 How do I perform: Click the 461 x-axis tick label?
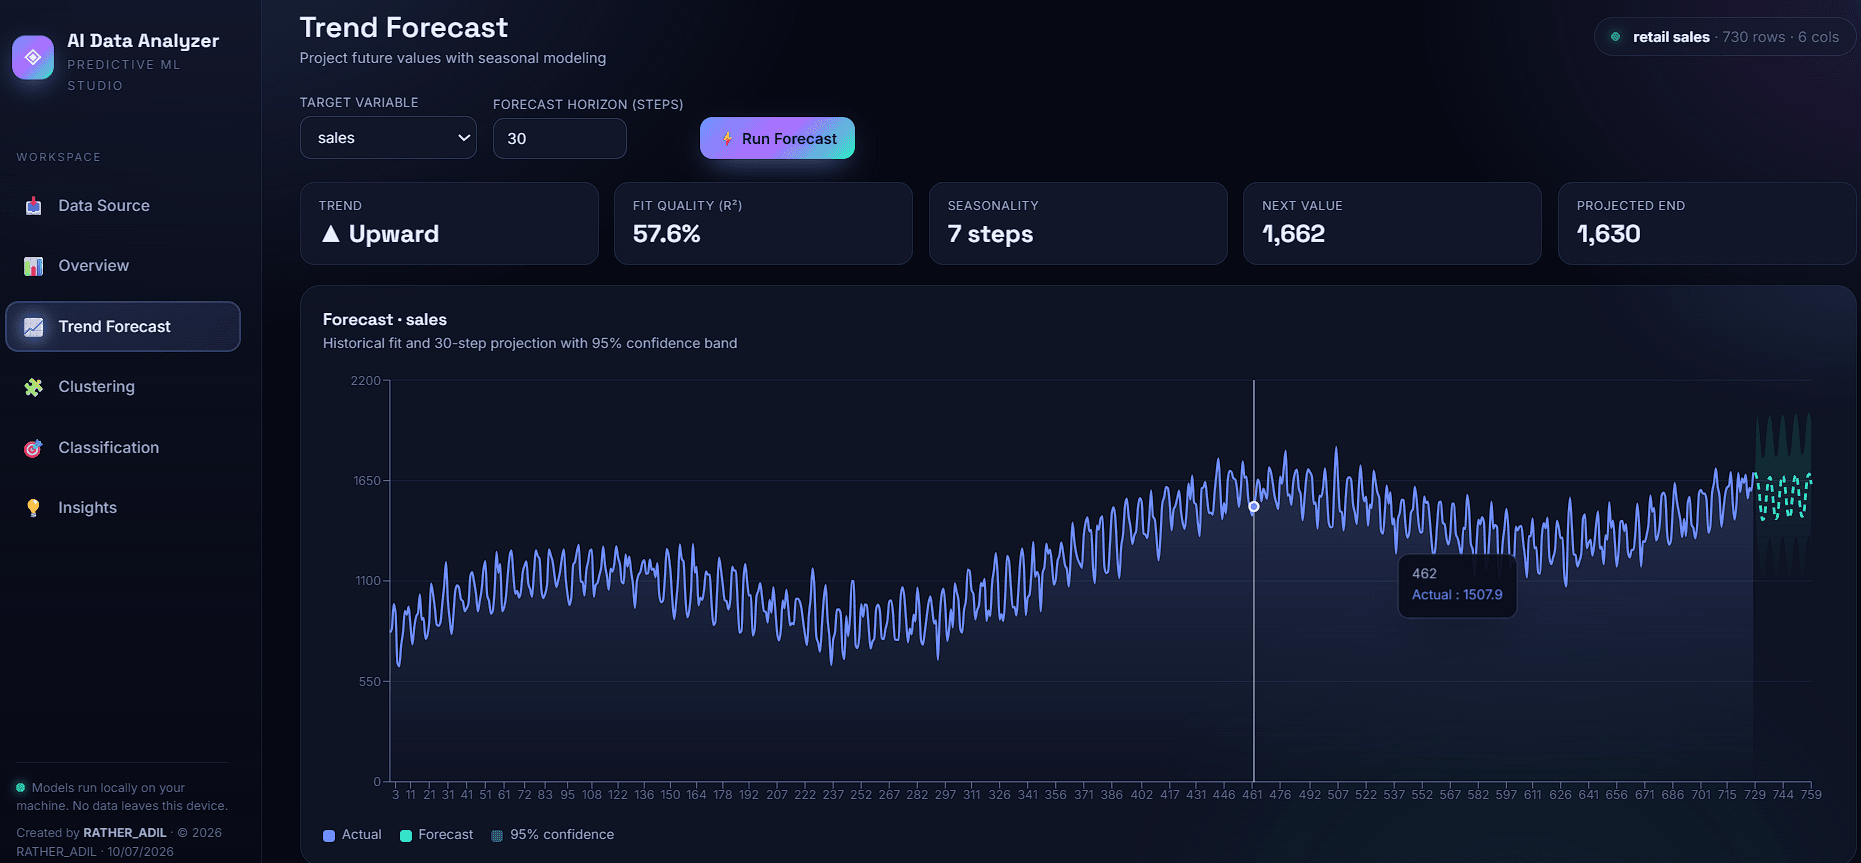(x=1252, y=795)
